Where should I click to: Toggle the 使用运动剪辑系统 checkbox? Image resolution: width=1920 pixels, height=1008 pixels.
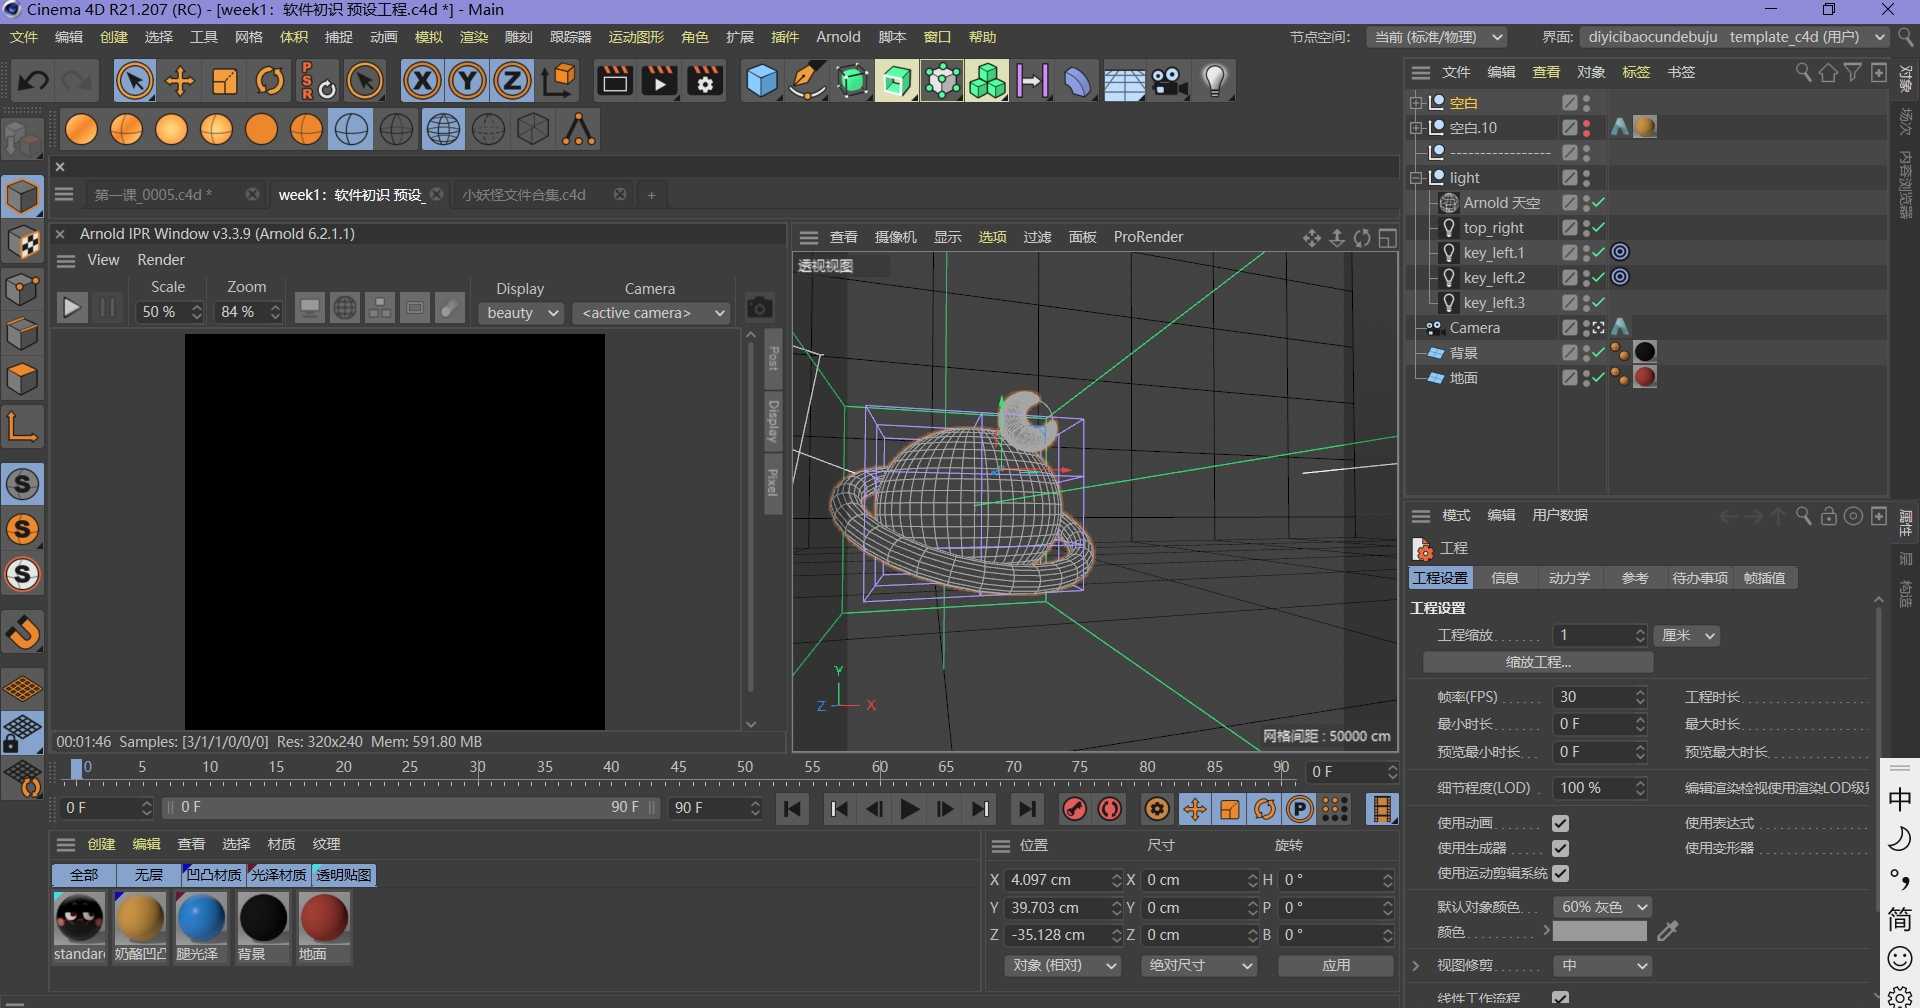coord(1560,873)
